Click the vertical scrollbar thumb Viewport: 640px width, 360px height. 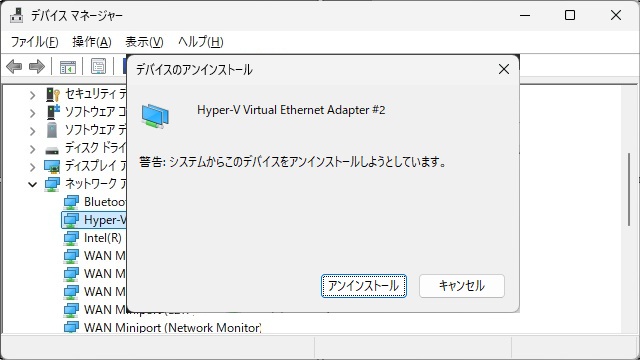(x=629, y=189)
